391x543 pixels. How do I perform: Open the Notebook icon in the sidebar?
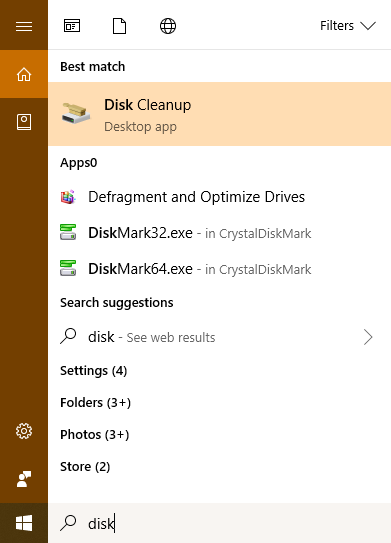24,122
